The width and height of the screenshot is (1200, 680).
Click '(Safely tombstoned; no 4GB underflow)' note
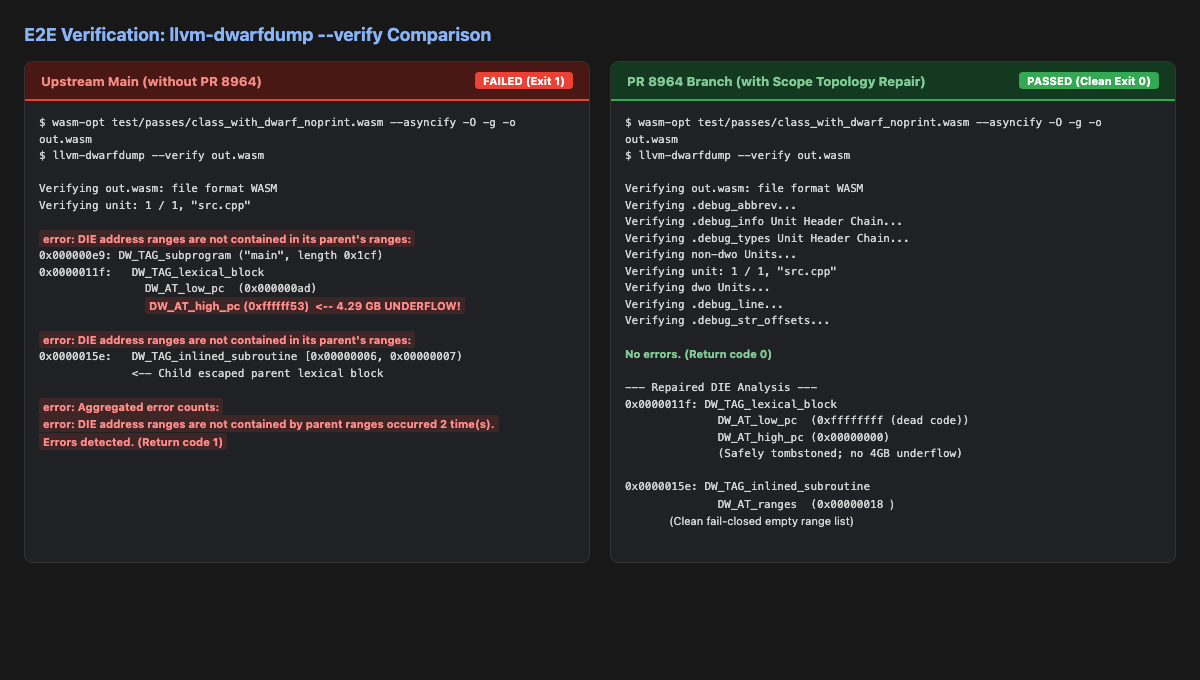click(x=840, y=454)
